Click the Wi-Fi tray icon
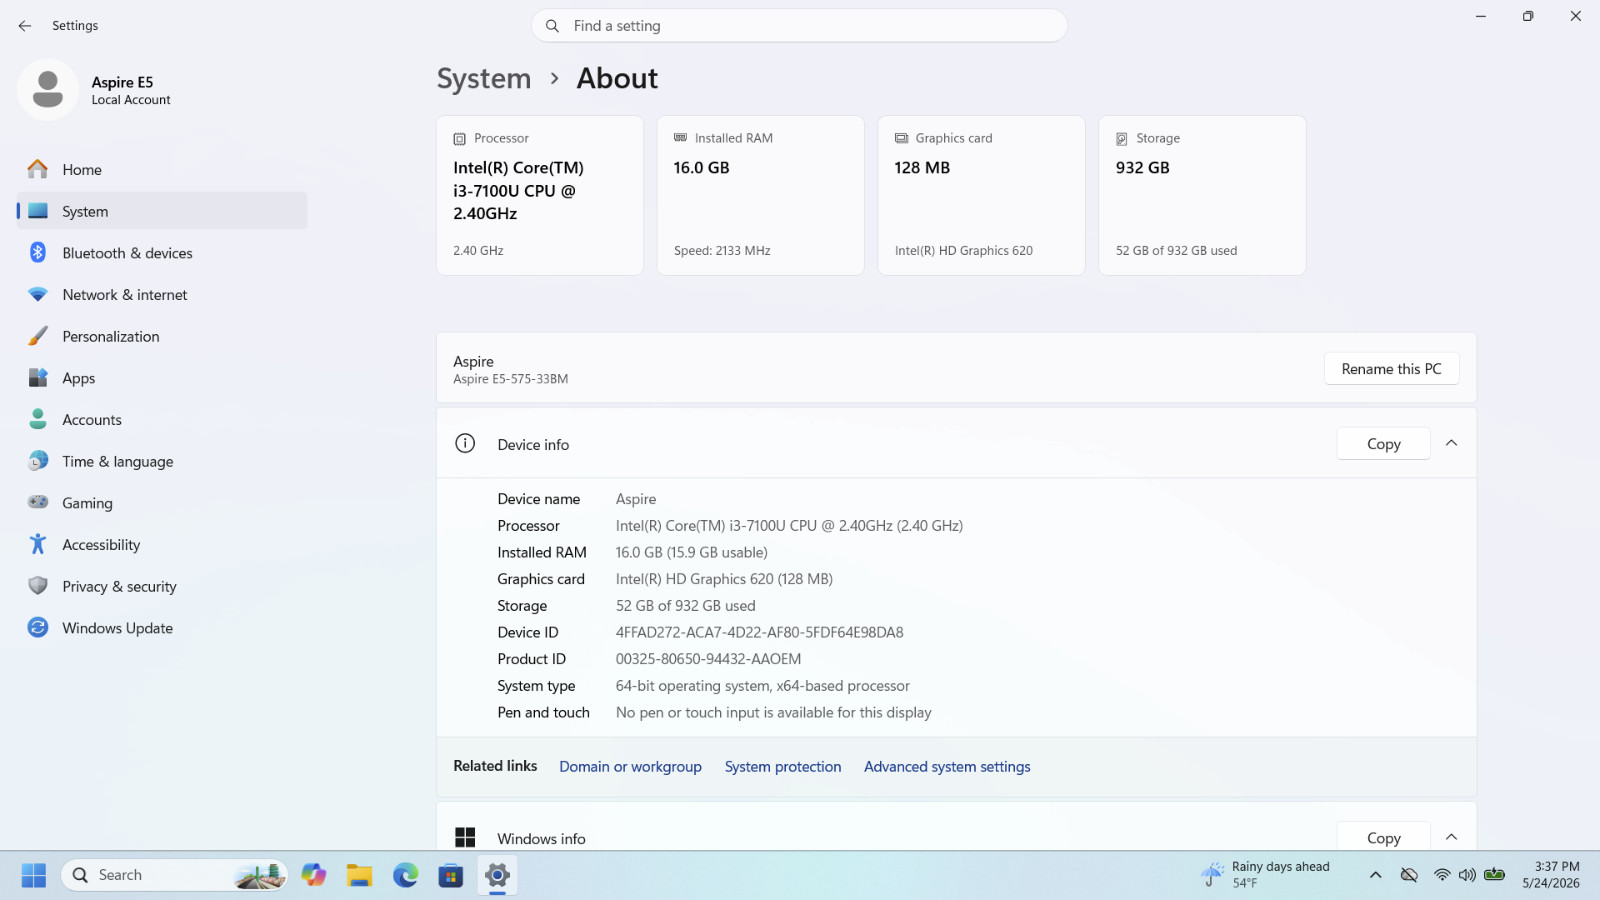1600x900 pixels. [x=1442, y=875]
